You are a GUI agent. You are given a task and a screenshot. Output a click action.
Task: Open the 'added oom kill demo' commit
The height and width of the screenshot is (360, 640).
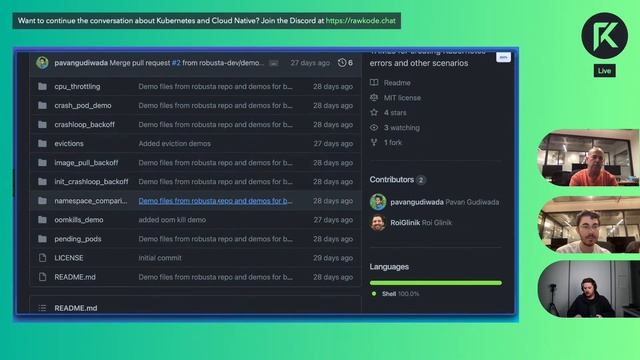pos(172,220)
